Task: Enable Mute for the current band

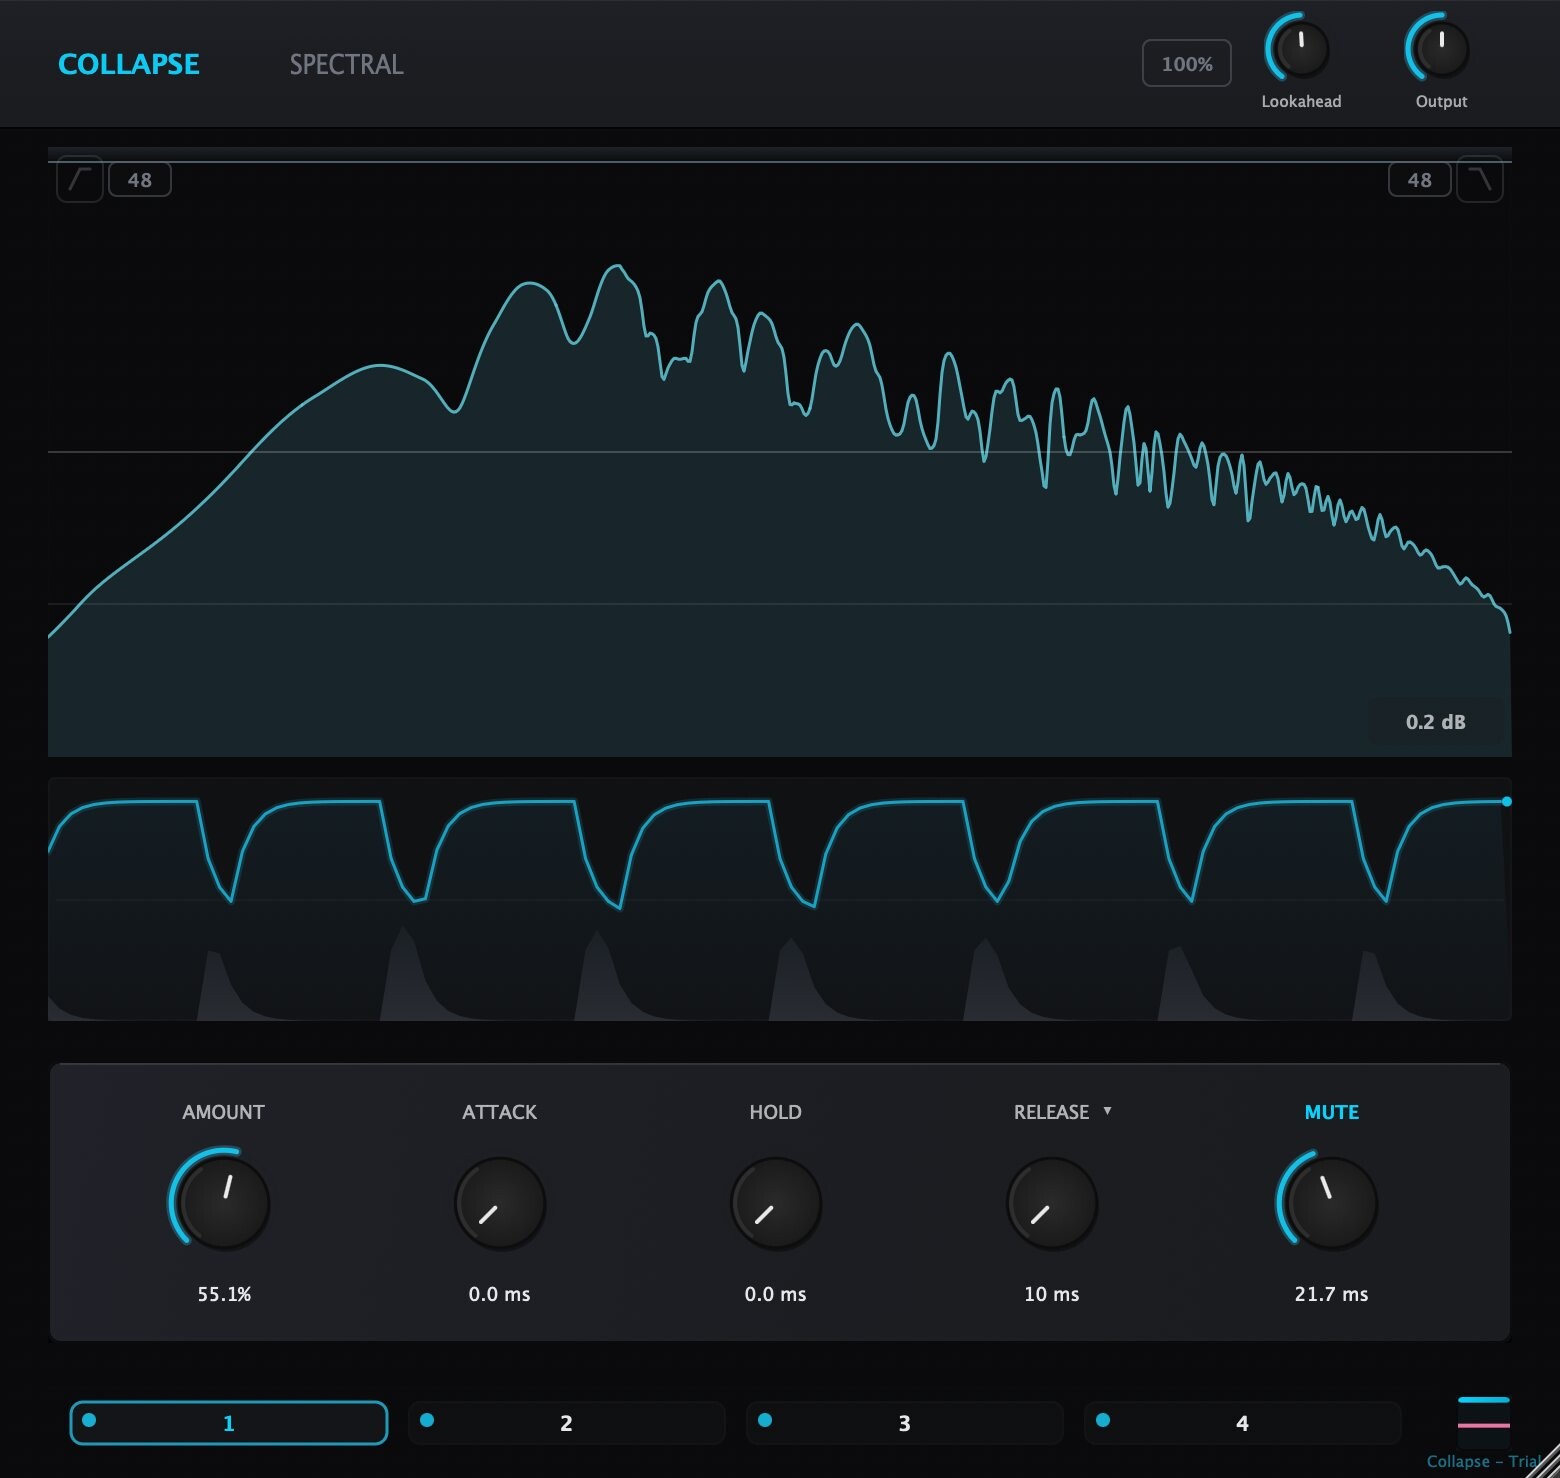Action: click(x=1331, y=1111)
